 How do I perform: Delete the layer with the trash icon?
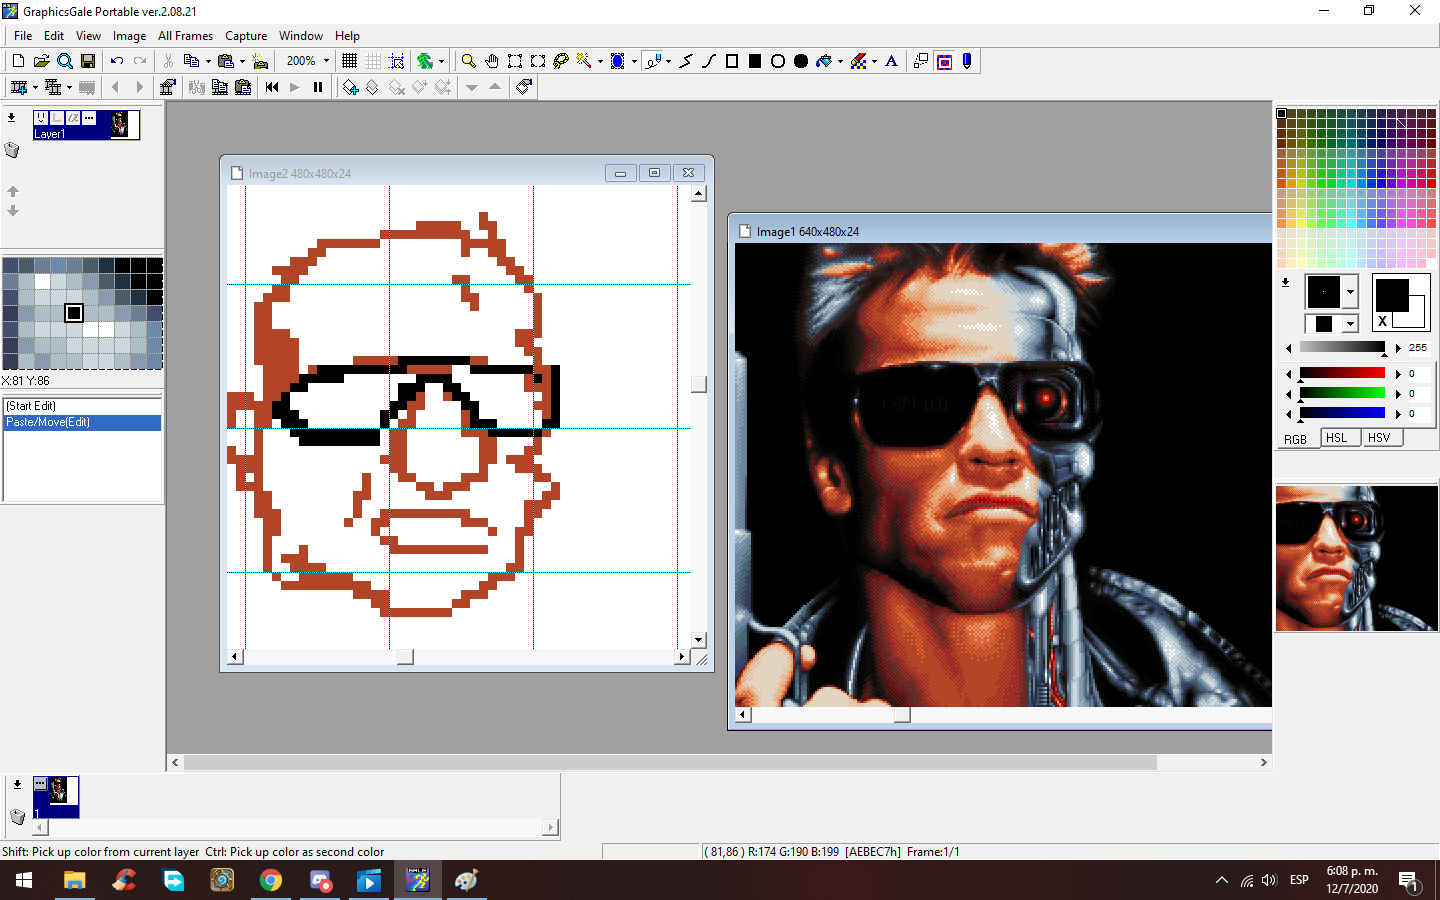point(12,150)
